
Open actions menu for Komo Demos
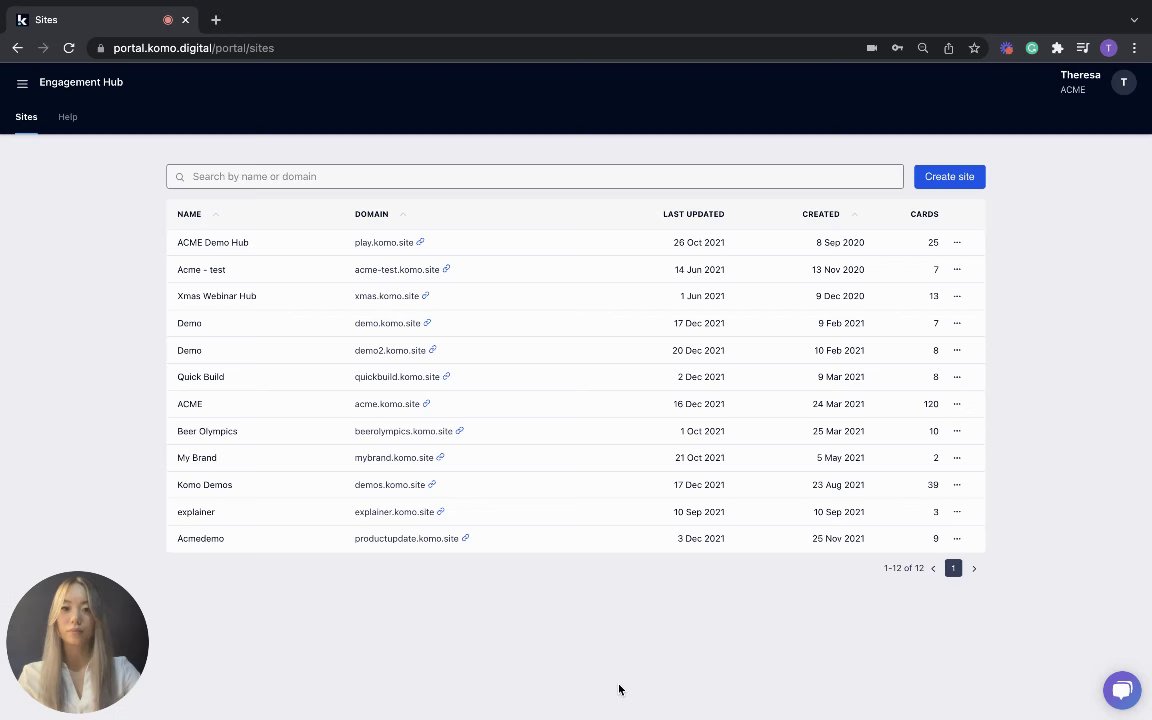957,485
